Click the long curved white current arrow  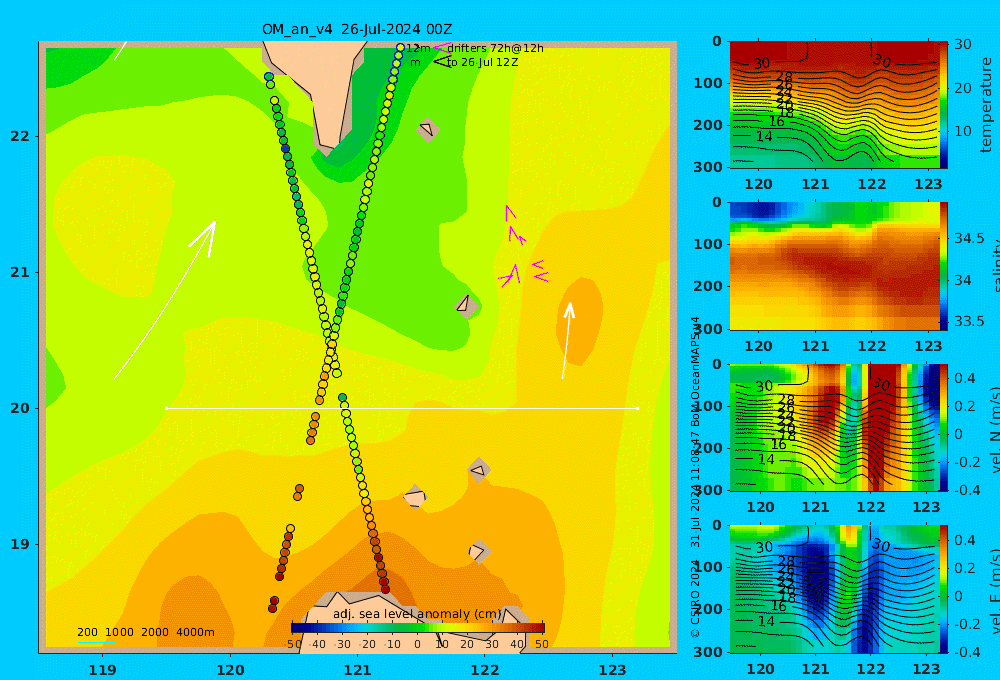[165, 300]
